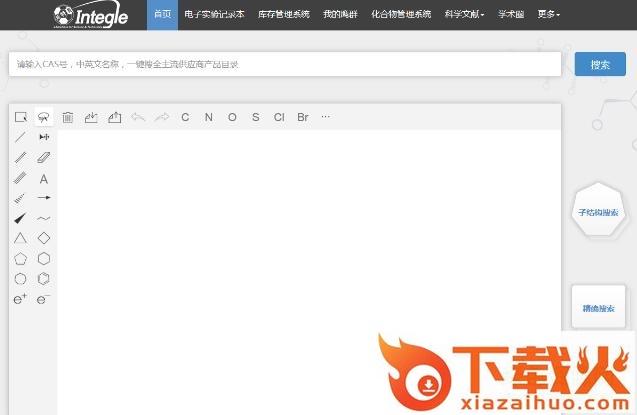
Task: Select the solid wedge bond tool
Action: tap(20, 218)
